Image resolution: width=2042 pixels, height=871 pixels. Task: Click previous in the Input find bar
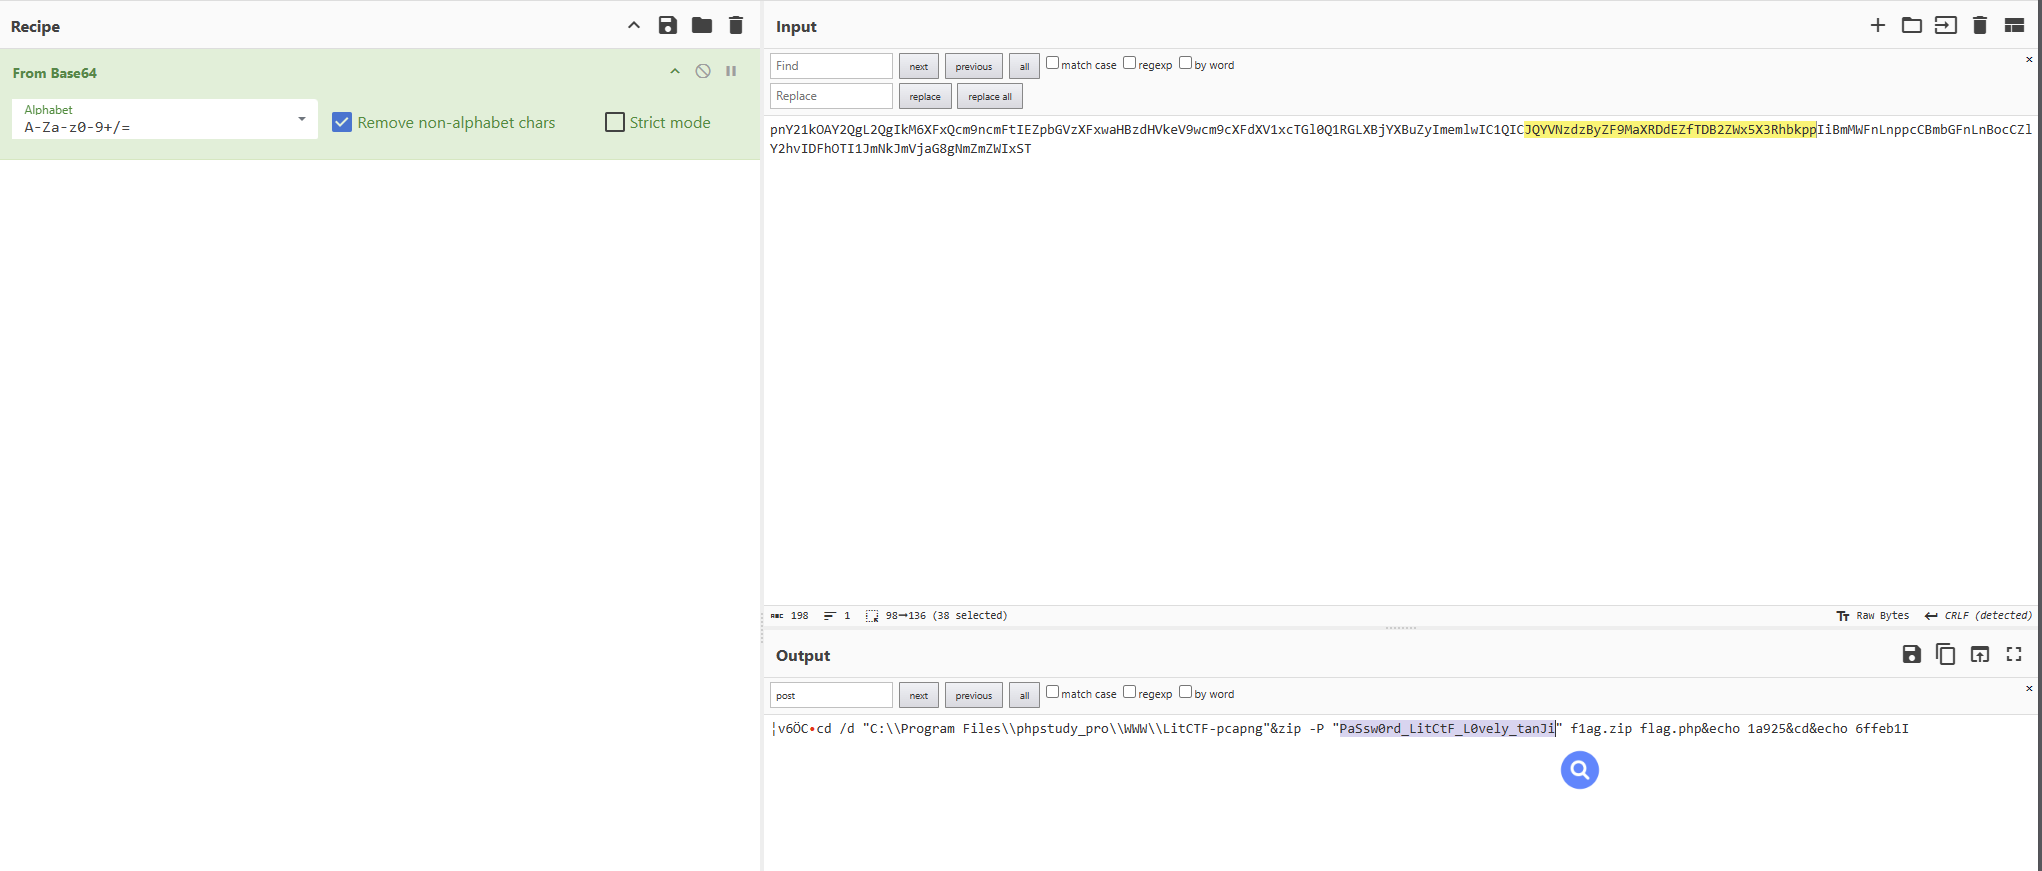click(974, 66)
